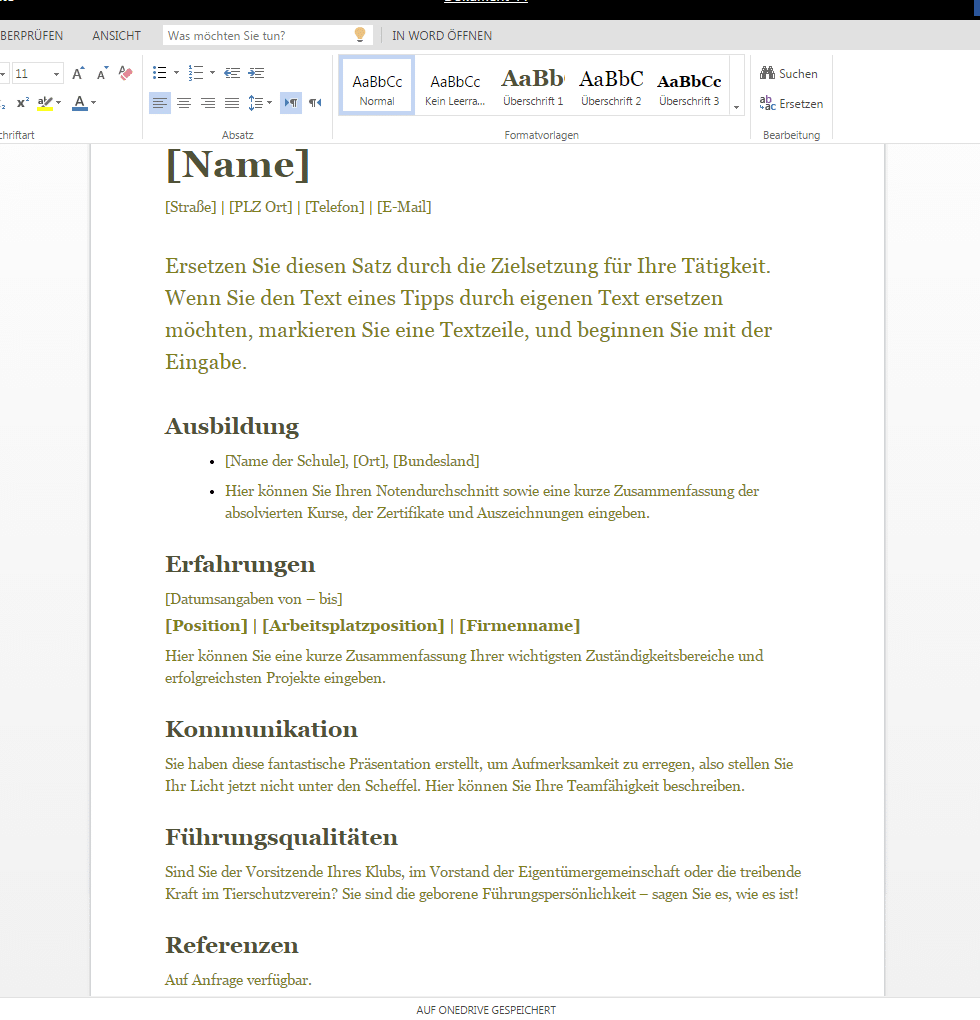Click the Referenzen heading
This screenshot has width=980, height=1020.
click(232, 946)
